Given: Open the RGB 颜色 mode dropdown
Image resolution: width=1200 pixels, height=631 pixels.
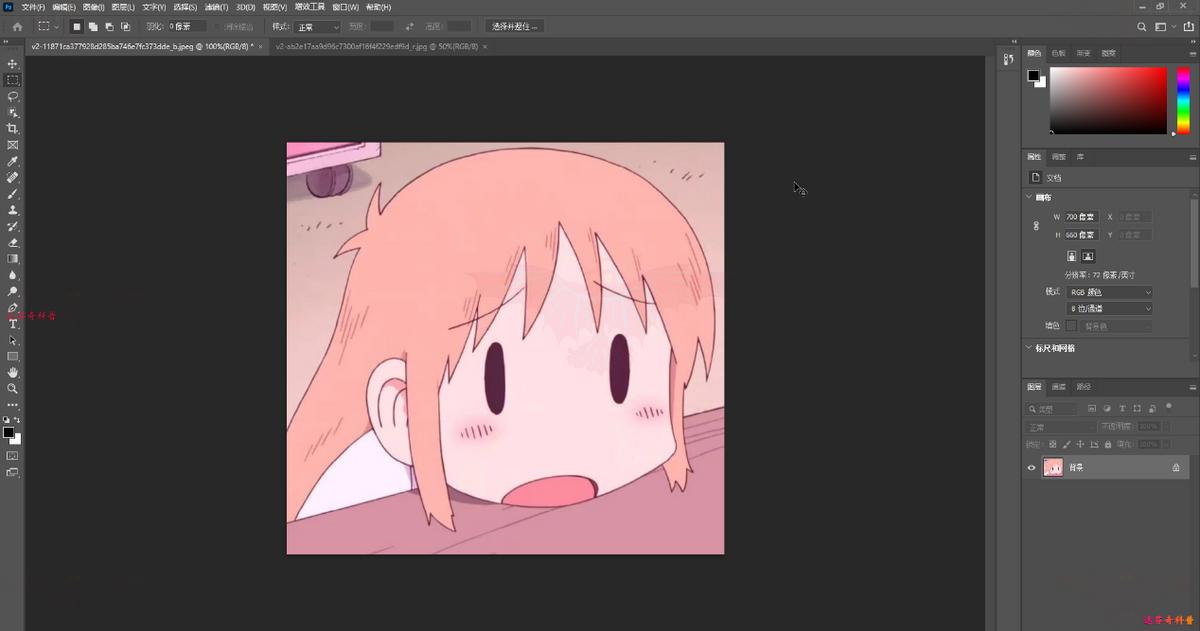Looking at the screenshot, I should (x=1108, y=292).
